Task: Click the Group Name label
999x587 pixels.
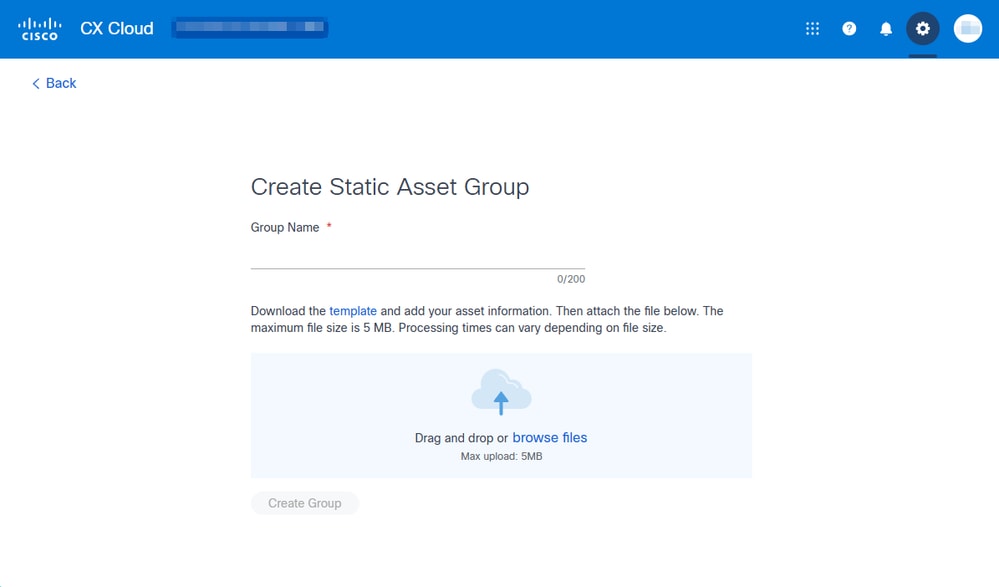Action: tap(285, 228)
